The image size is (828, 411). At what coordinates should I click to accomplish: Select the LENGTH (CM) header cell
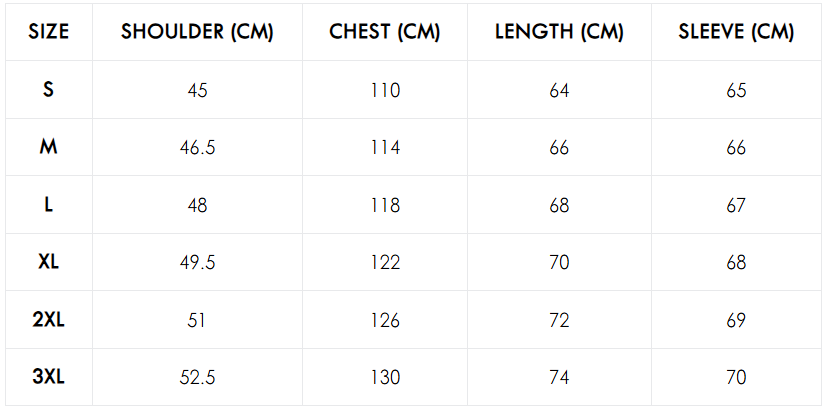[559, 32]
